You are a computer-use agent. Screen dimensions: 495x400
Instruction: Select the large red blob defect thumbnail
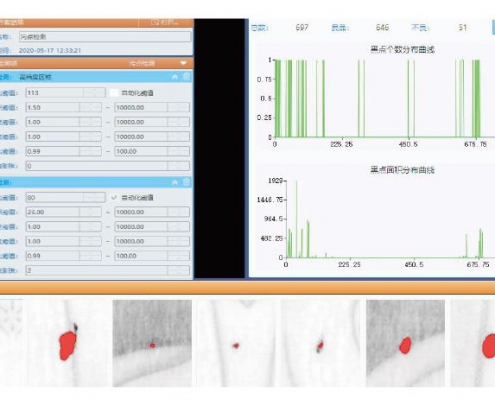click(x=68, y=343)
